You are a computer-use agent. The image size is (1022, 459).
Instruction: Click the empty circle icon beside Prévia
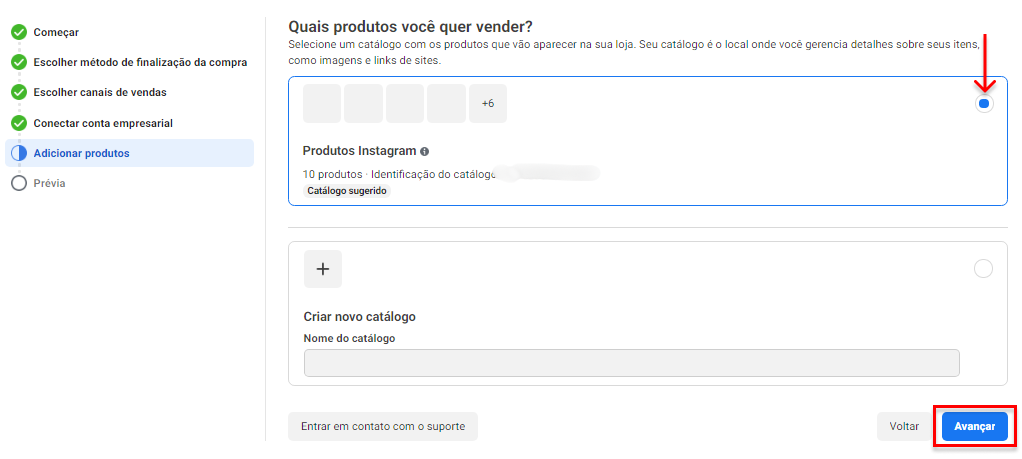(x=18, y=183)
